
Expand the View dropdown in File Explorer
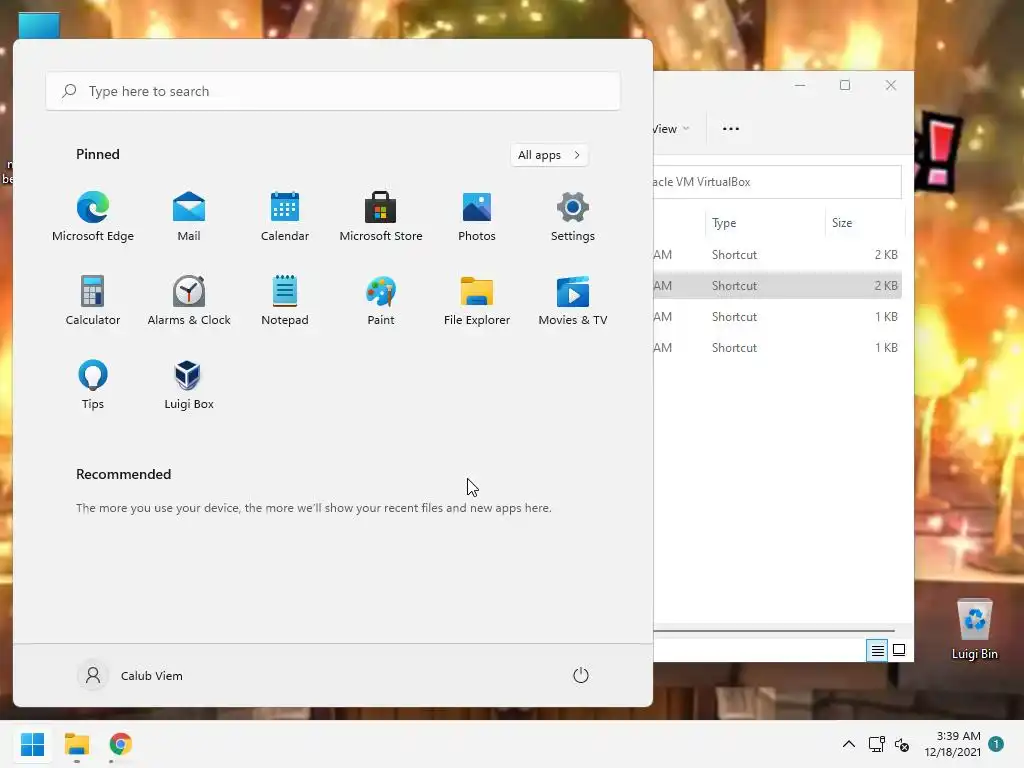click(671, 129)
